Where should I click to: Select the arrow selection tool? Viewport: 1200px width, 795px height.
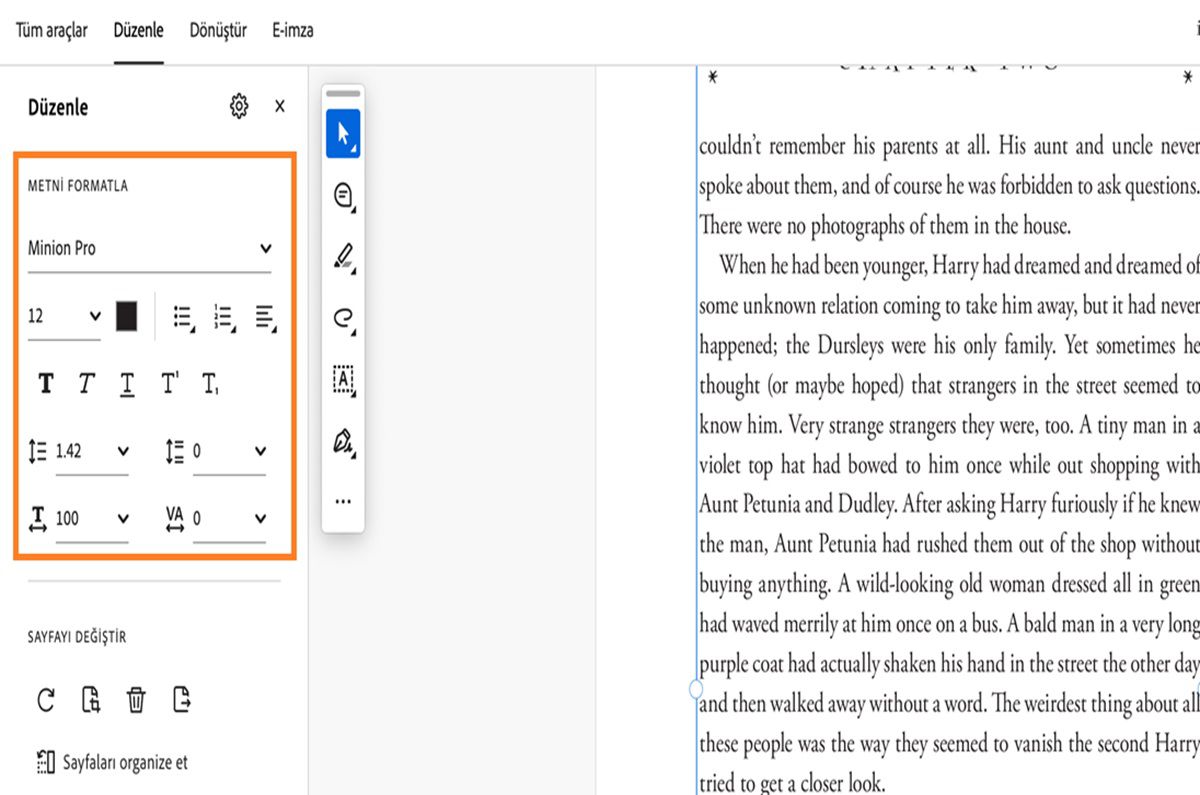(x=343, y=133)
